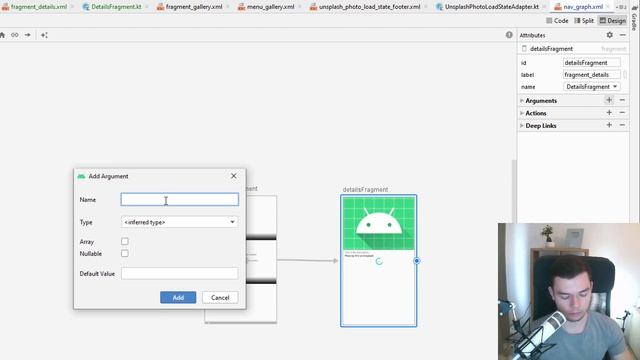This screenshot has height=360, width=640.
Task: Select the detailsFragment node preview
Action: pyautogui.click(x=378, y=260)
